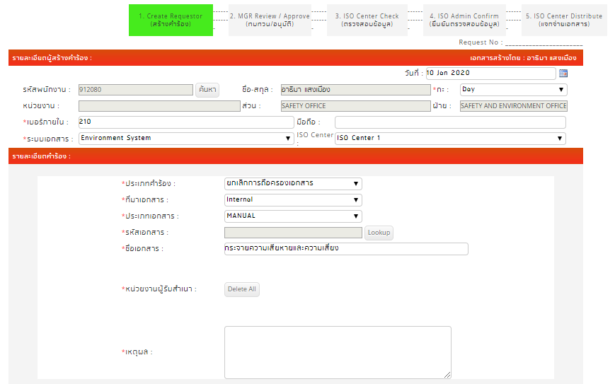Image resolution: width=615 pixels, height=384 pixels.
Task: Click the empty mobile phone field
Action: pyautogui.click(x=450, y=122)
